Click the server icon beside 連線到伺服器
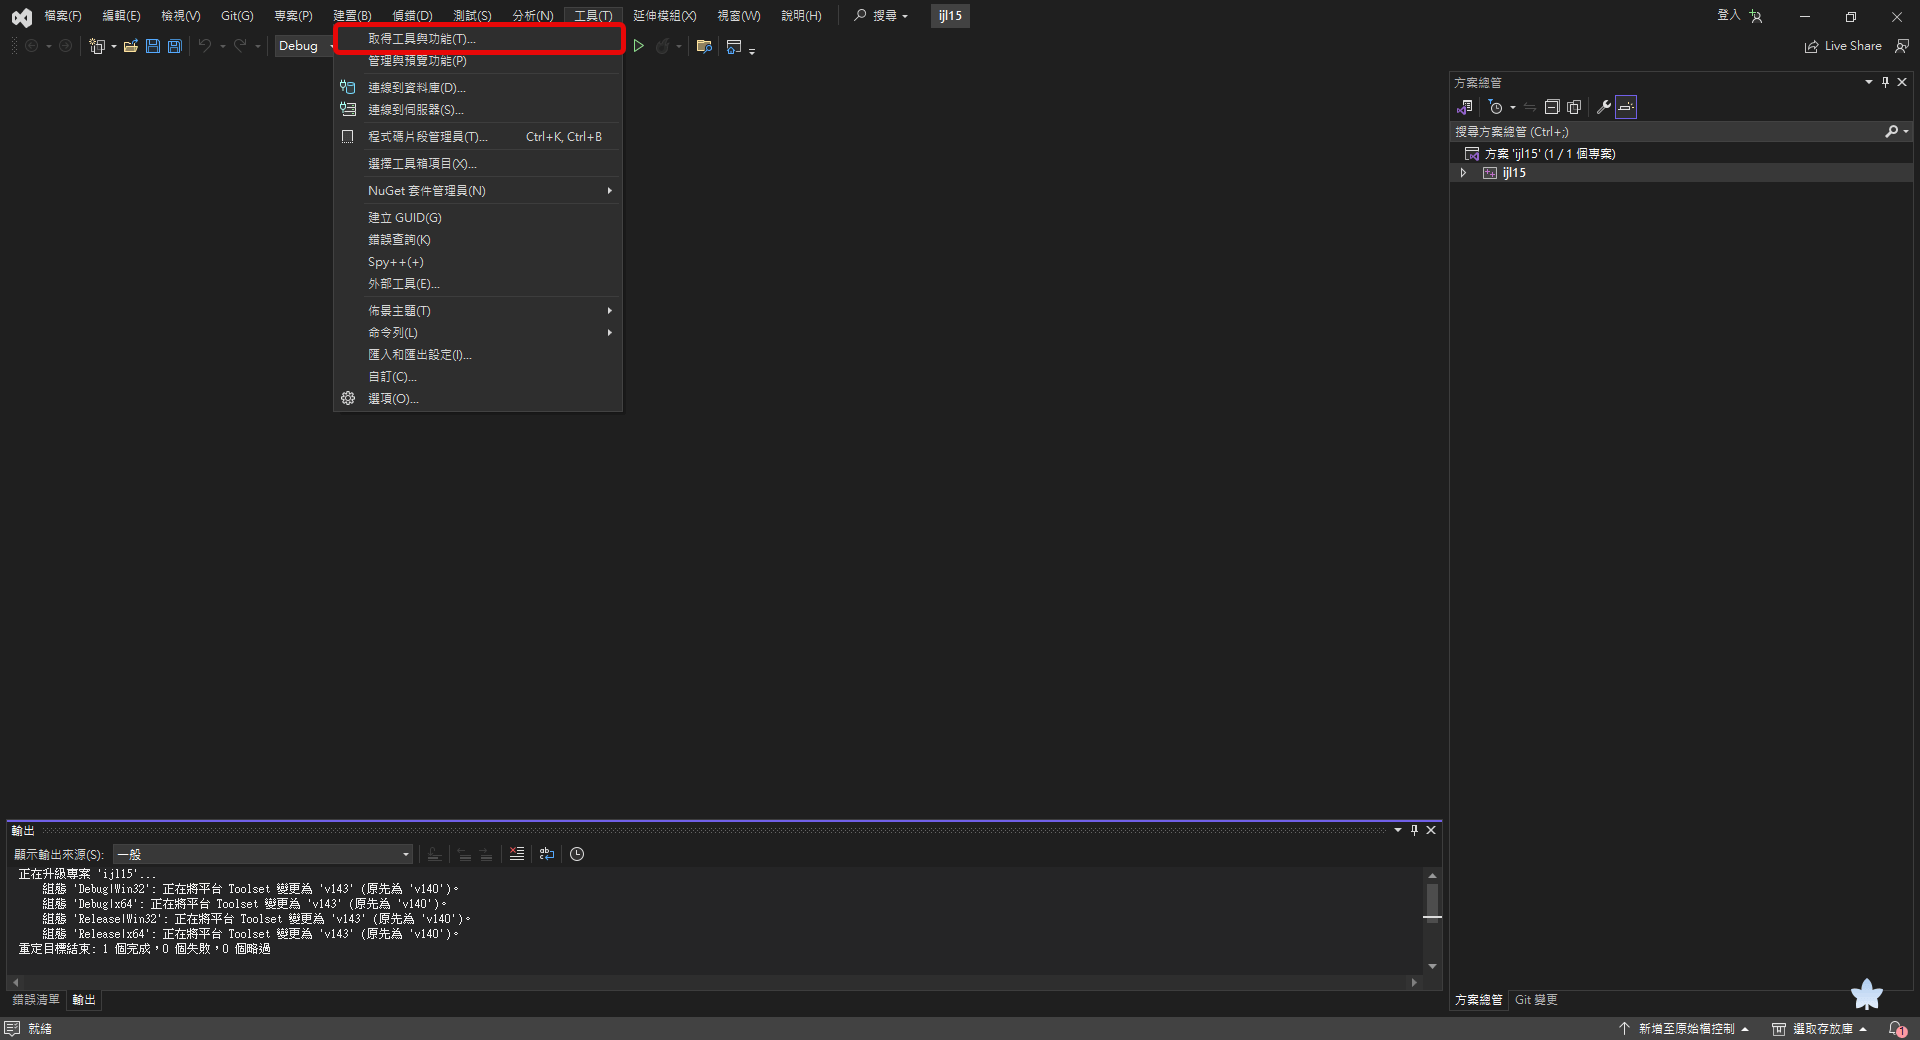 [x=348, y=109]
